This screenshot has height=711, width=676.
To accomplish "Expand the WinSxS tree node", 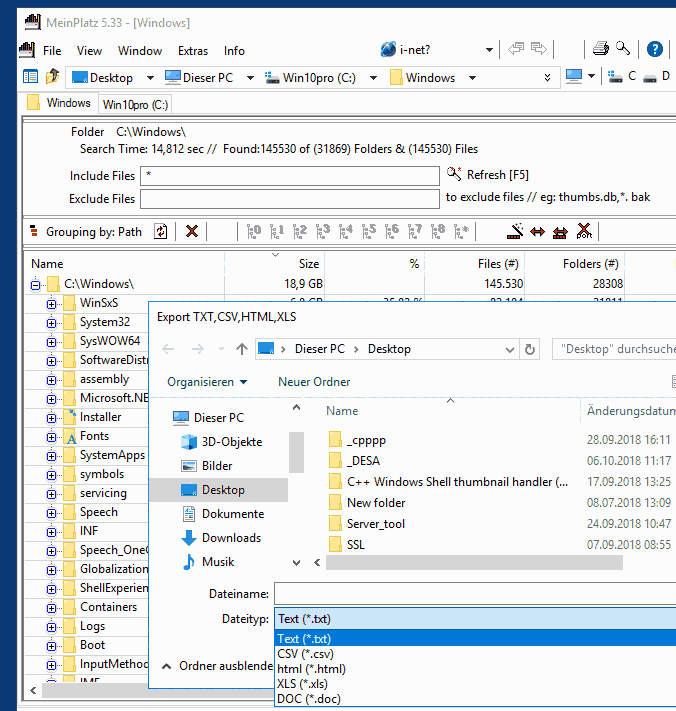I will pyautogui.click(x=51, y=303).
